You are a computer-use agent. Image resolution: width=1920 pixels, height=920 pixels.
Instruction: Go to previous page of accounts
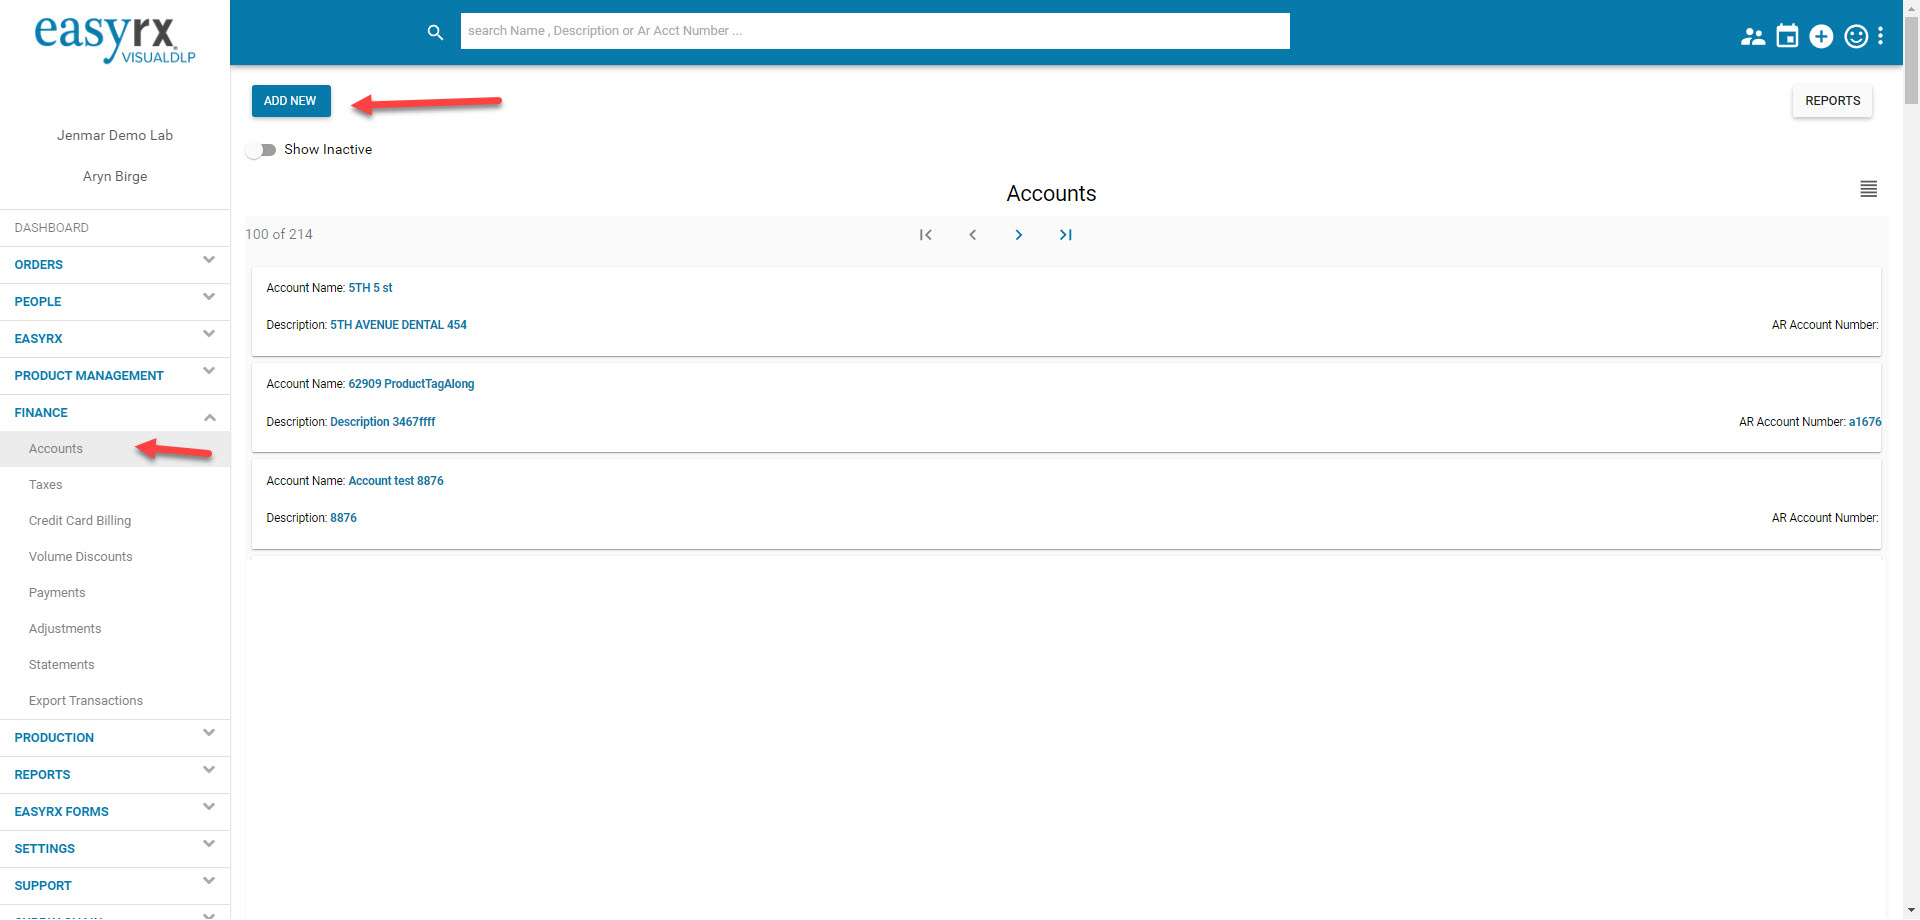[x=972, y=235]
